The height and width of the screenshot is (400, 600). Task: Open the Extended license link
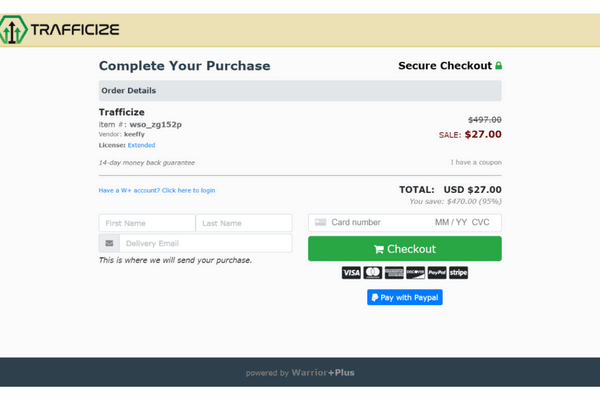pyautogui.click(x=142, y=145)
